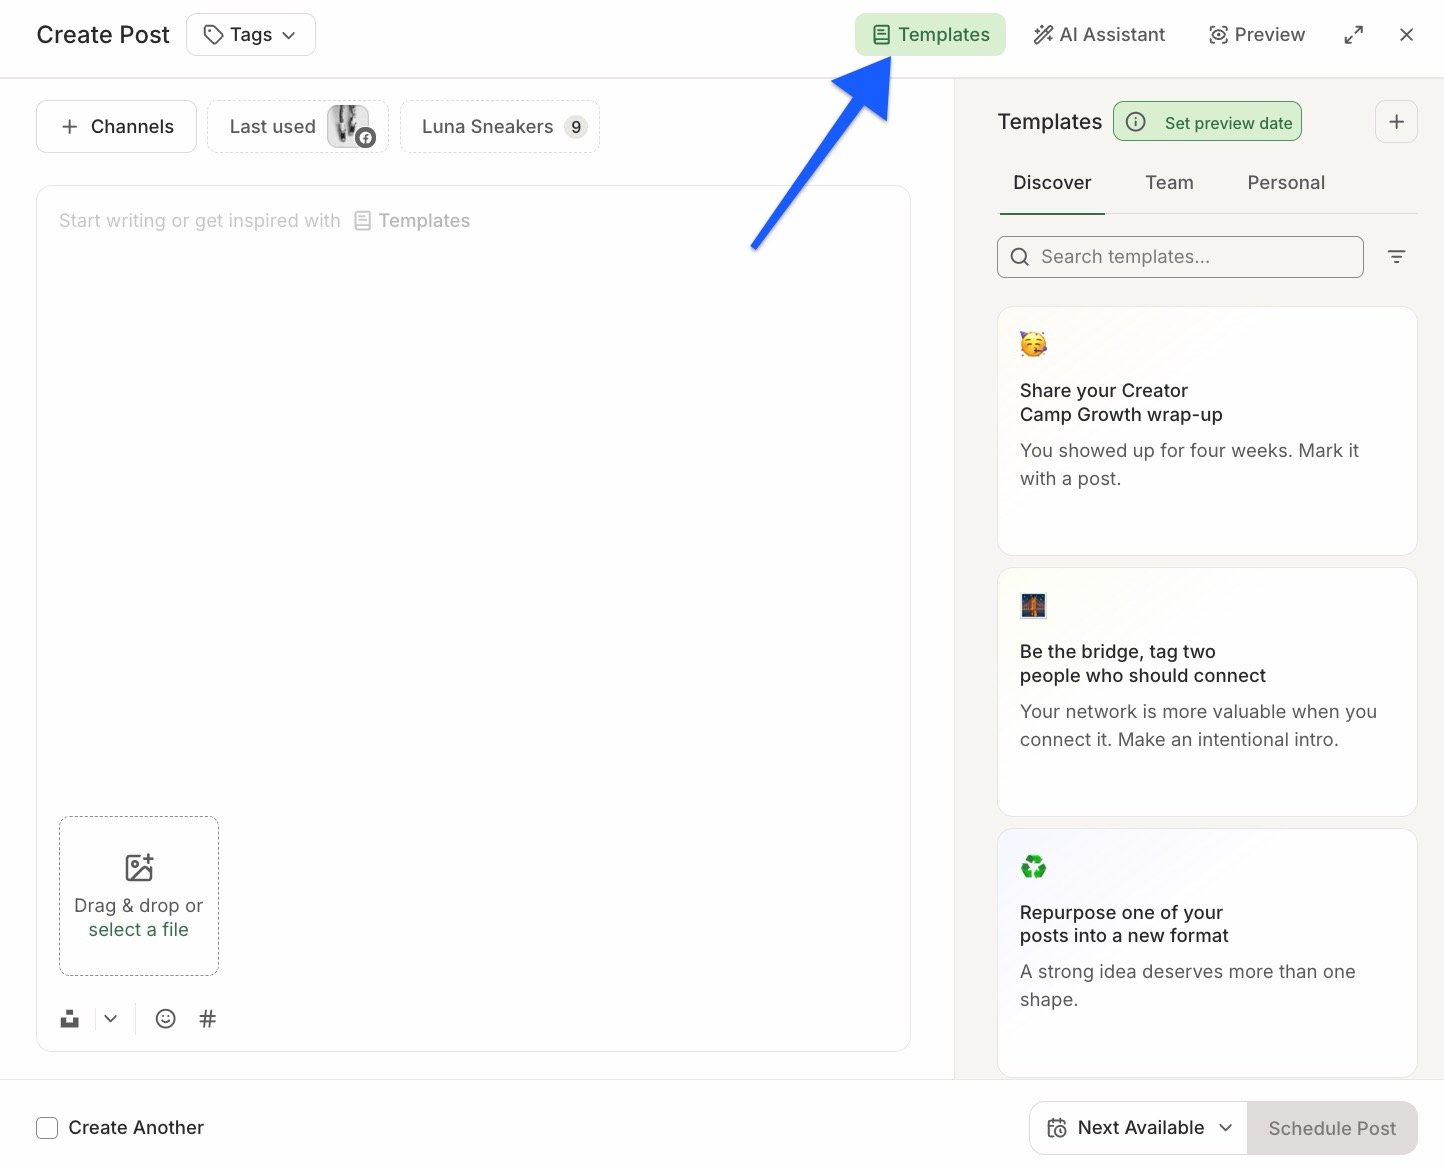Screen dimensions: 1444x1168
Task: Select the Luna Sneakers channel group
Action: click(x=500, y=127)
